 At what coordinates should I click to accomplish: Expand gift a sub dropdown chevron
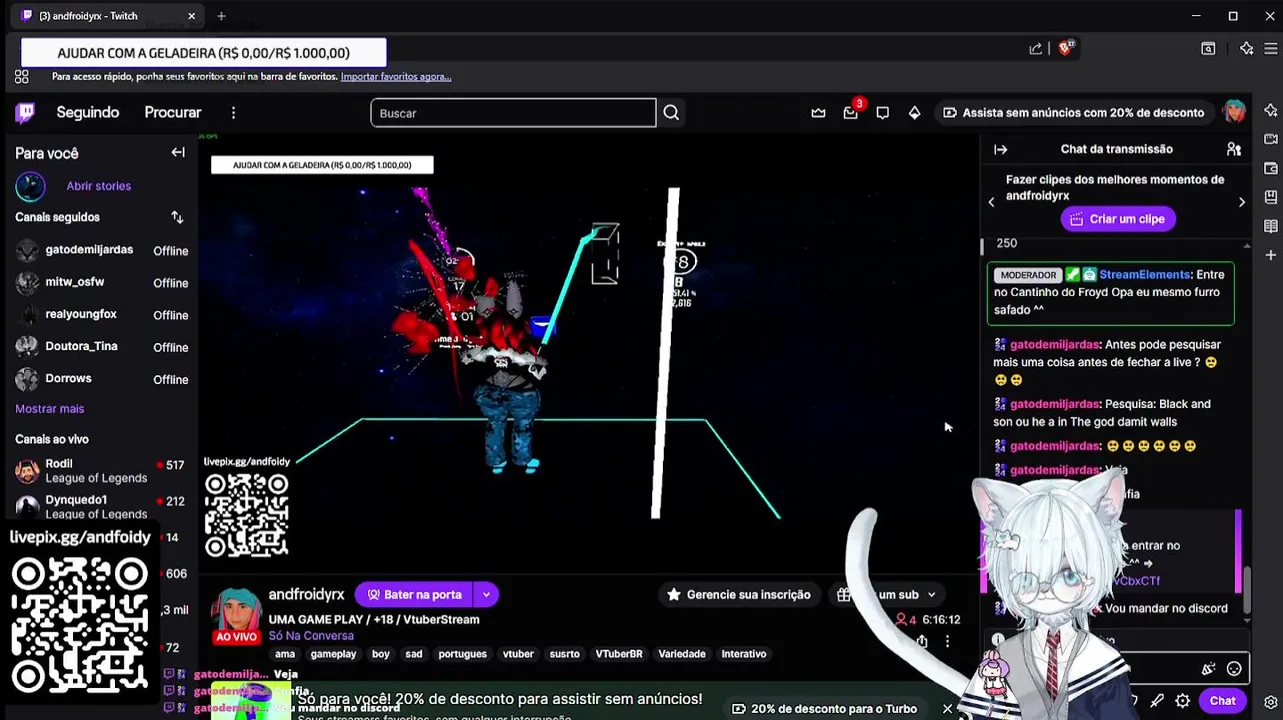(931, 595)
